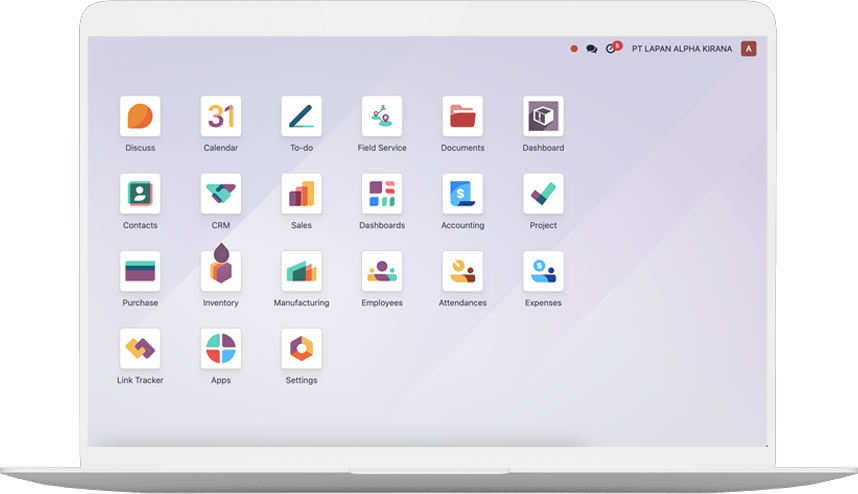The image size is (858, 494).
Task: Click the chat conversations icon in top bar
Action: (x=592, y=49)
